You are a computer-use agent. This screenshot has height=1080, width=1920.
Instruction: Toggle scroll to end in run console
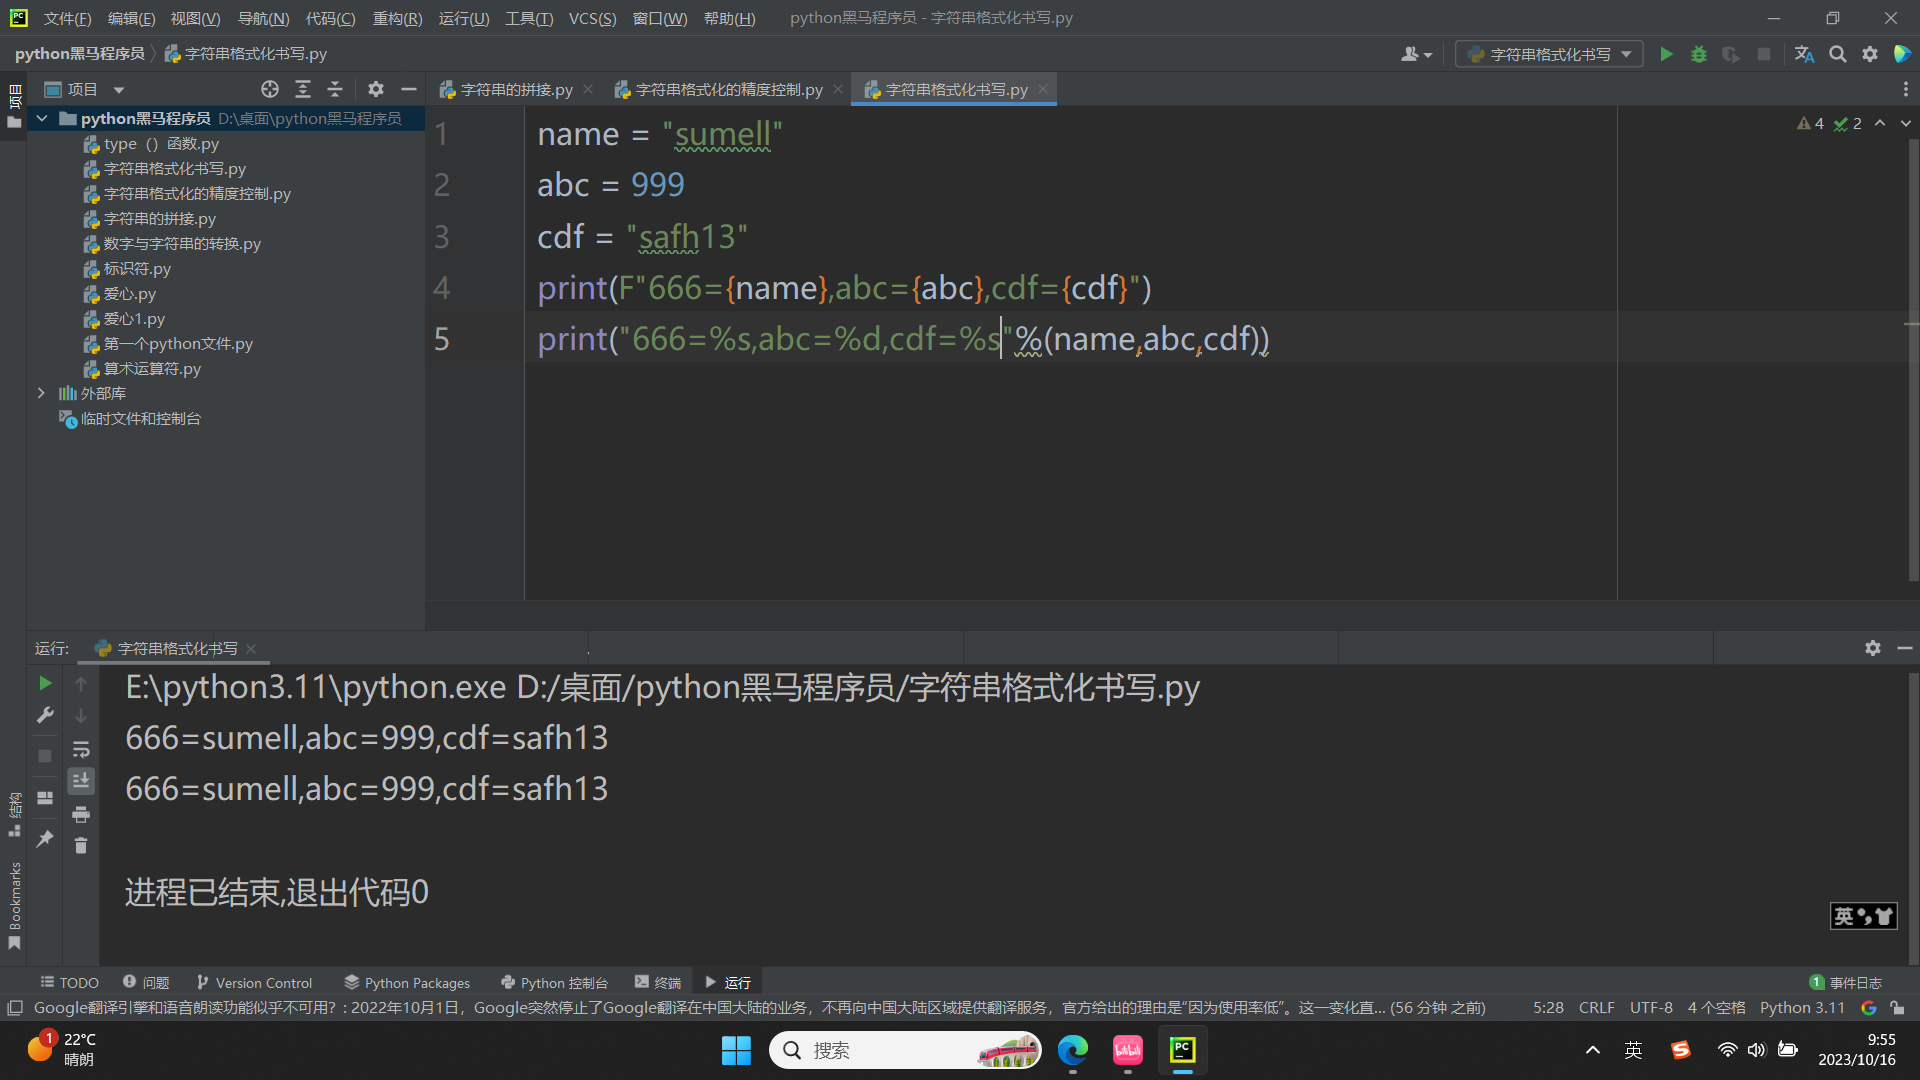coord(81,781)
